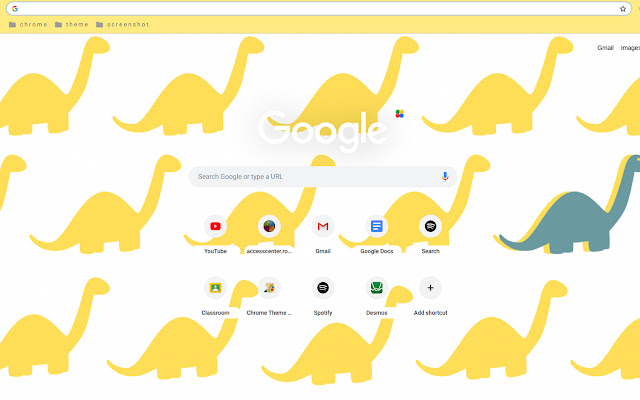Open the chrome bookmarks folder
The width and height of the screenshot is (640, 400).
(x=28, y=24)
